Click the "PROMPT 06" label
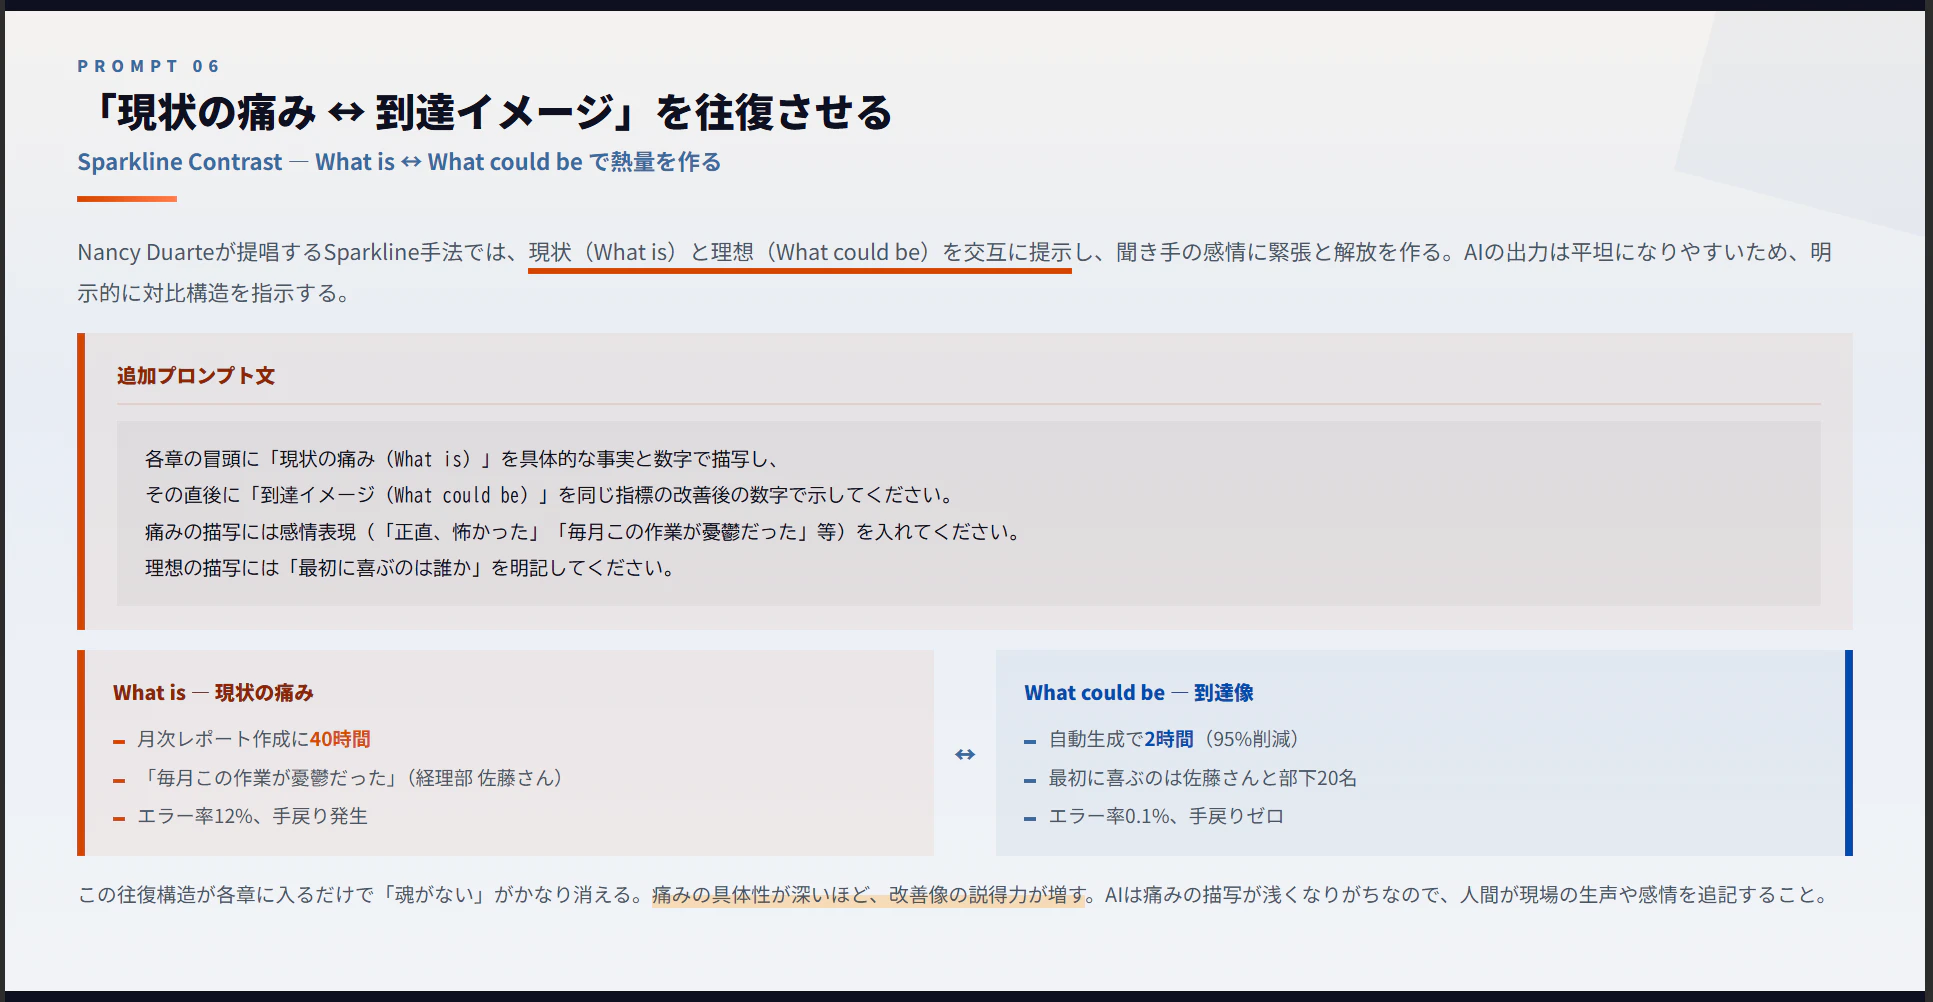Screen dimensions: 1933x1002 pos(148,66)
